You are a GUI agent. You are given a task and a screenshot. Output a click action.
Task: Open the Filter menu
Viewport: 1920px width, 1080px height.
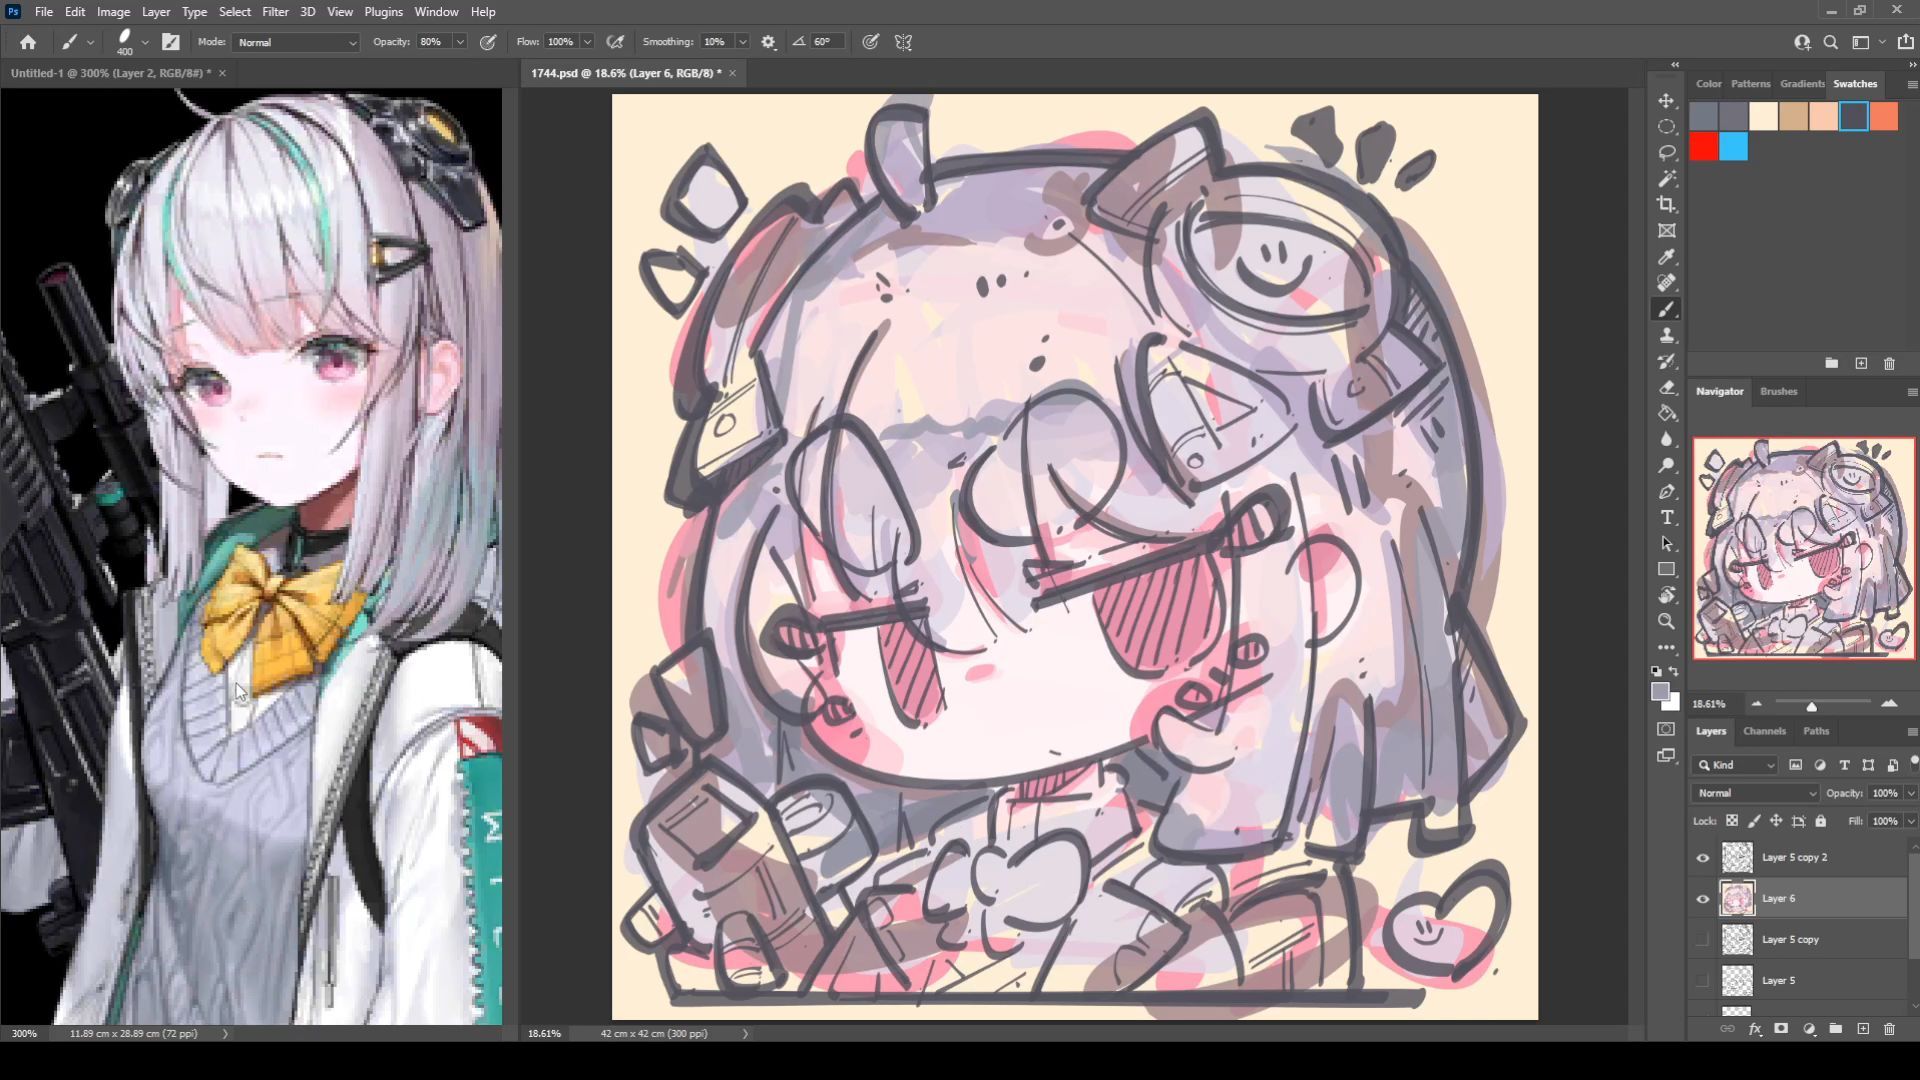tap(275, 12)
